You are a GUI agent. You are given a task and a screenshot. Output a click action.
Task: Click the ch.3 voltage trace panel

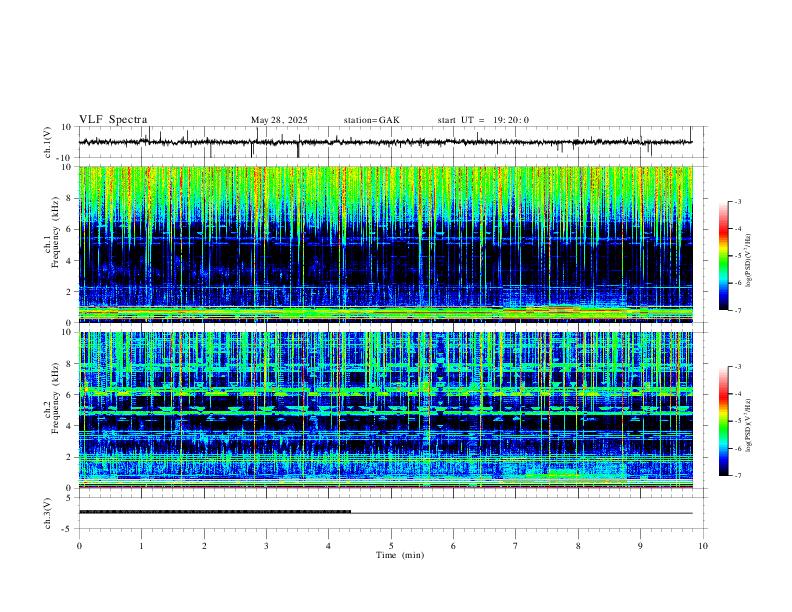[393, 513]
